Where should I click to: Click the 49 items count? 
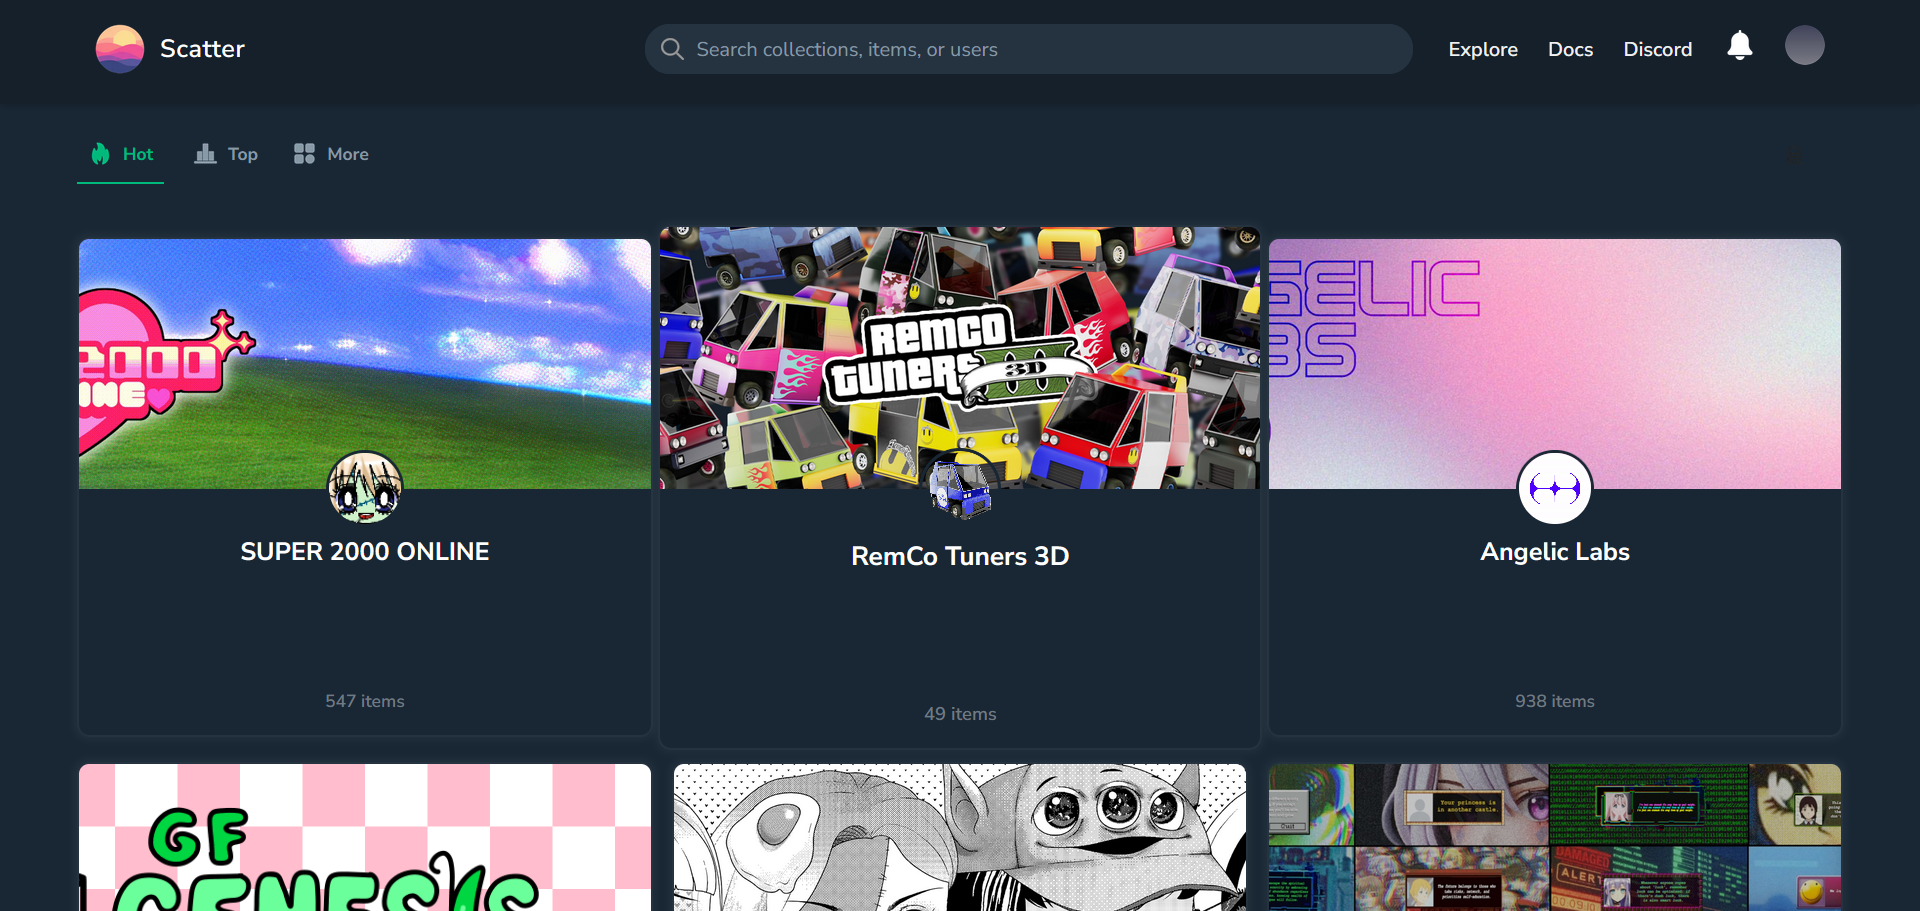pos(960,714)
